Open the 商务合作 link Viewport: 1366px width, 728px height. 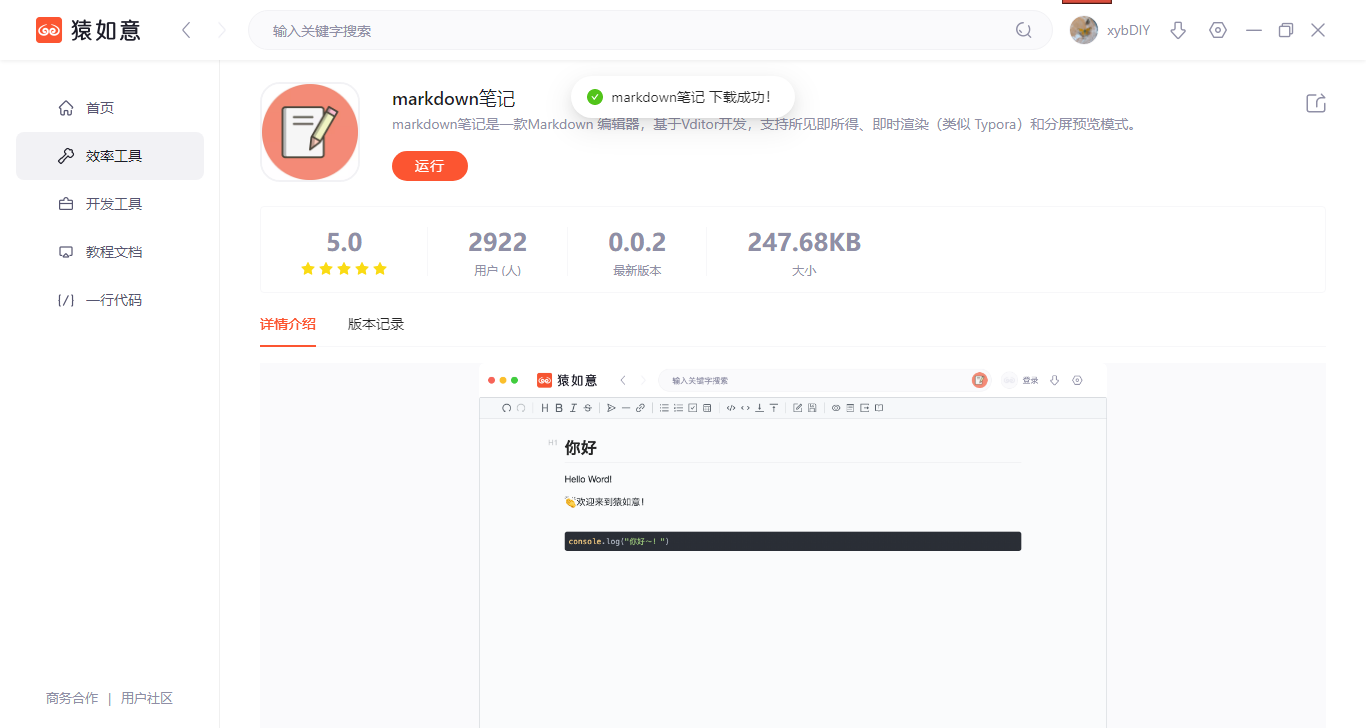(72, 698)
